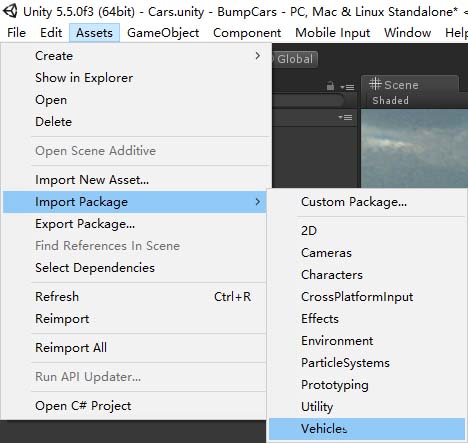Open the File menu
The width and height of the screenshot is (468, 443).
click(x=16, y=33)
